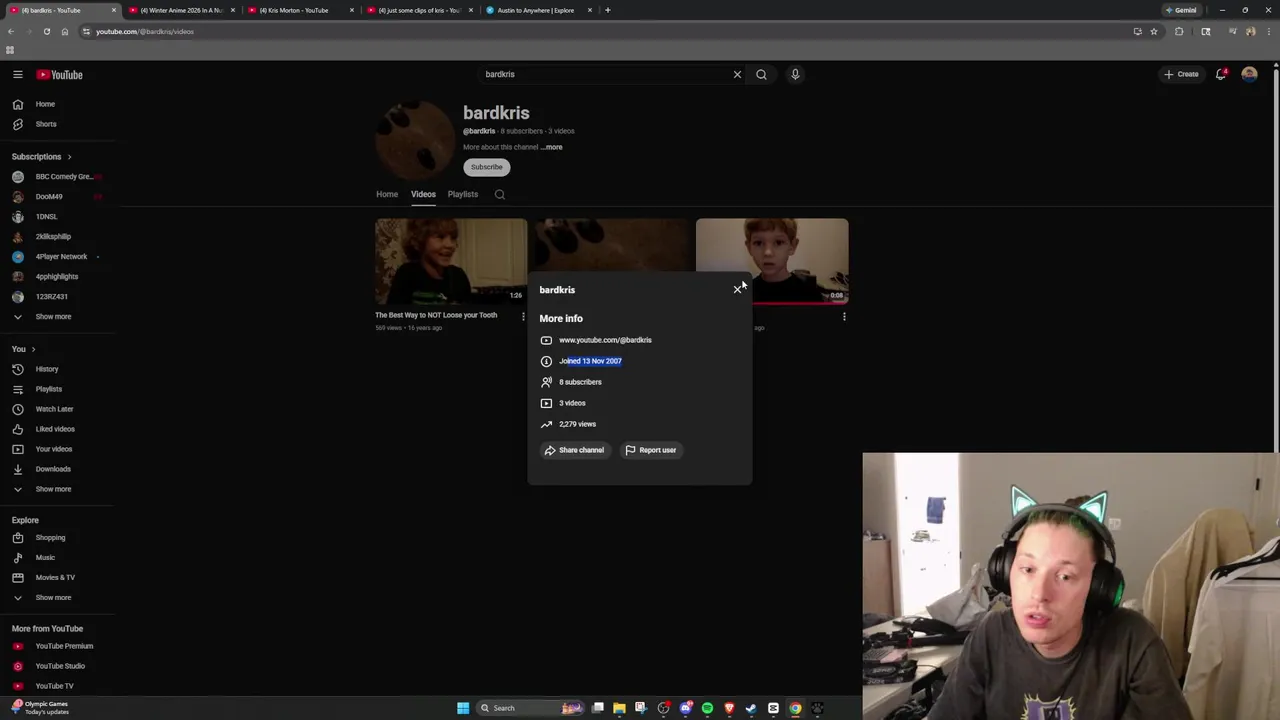Click the YouTube logo
Image resolution: width=1280 pixels, height=720 pixels.
[60, 75]
